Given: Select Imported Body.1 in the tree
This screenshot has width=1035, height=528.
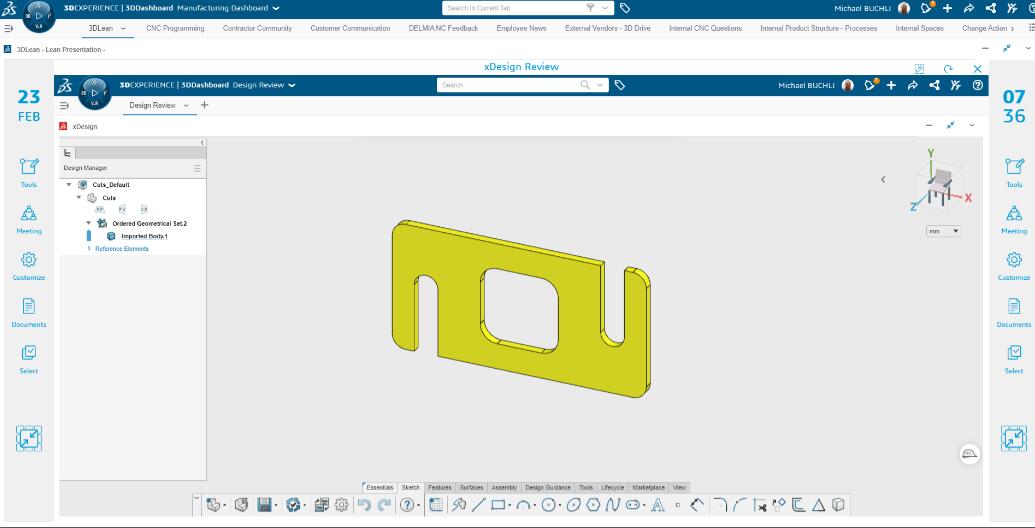Looking at the screenshot, I should pyautogui.click(x=144, y=236).
